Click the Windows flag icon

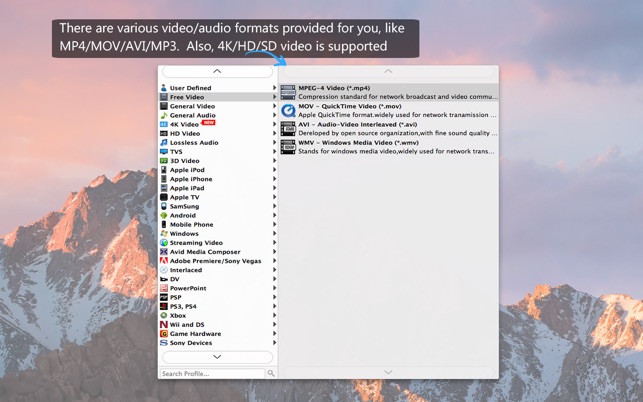pyautogui.click(x=164, y=233)
